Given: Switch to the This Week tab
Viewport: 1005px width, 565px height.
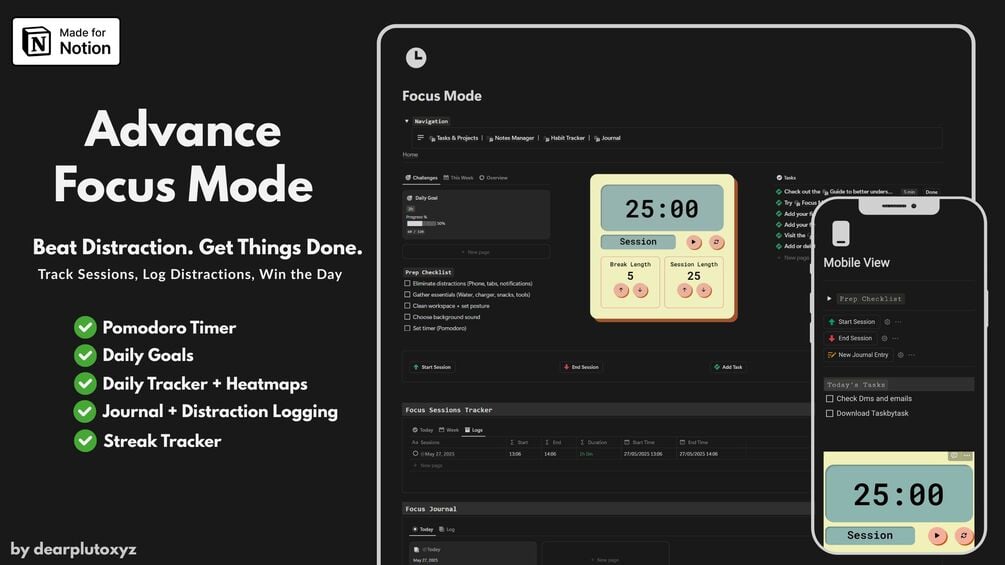Looking at the screenshot, I should 458,177.
